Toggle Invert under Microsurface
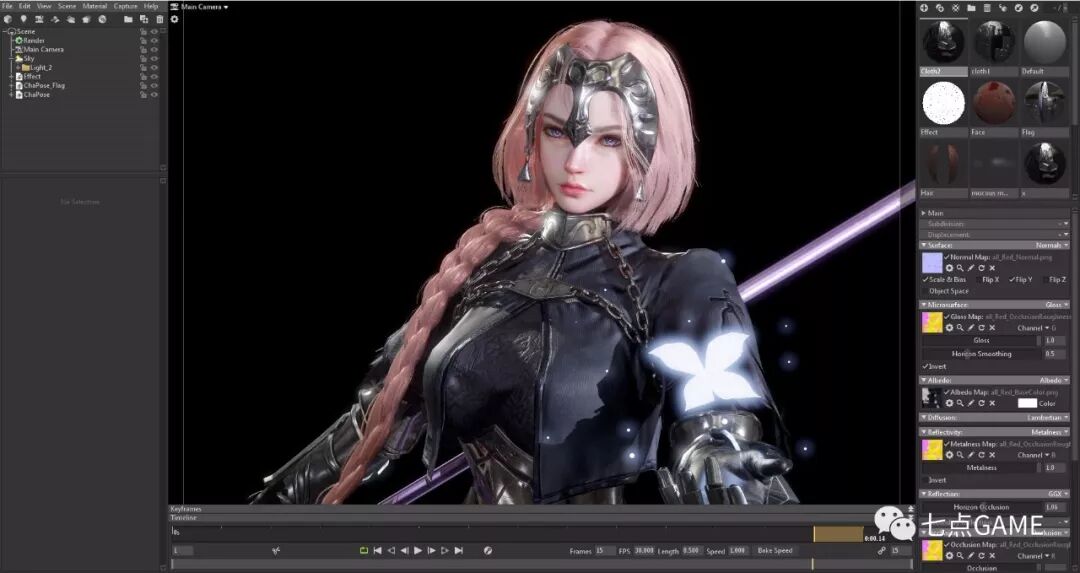The width and height of the screenshot is (1080, 573). [926, 366]
